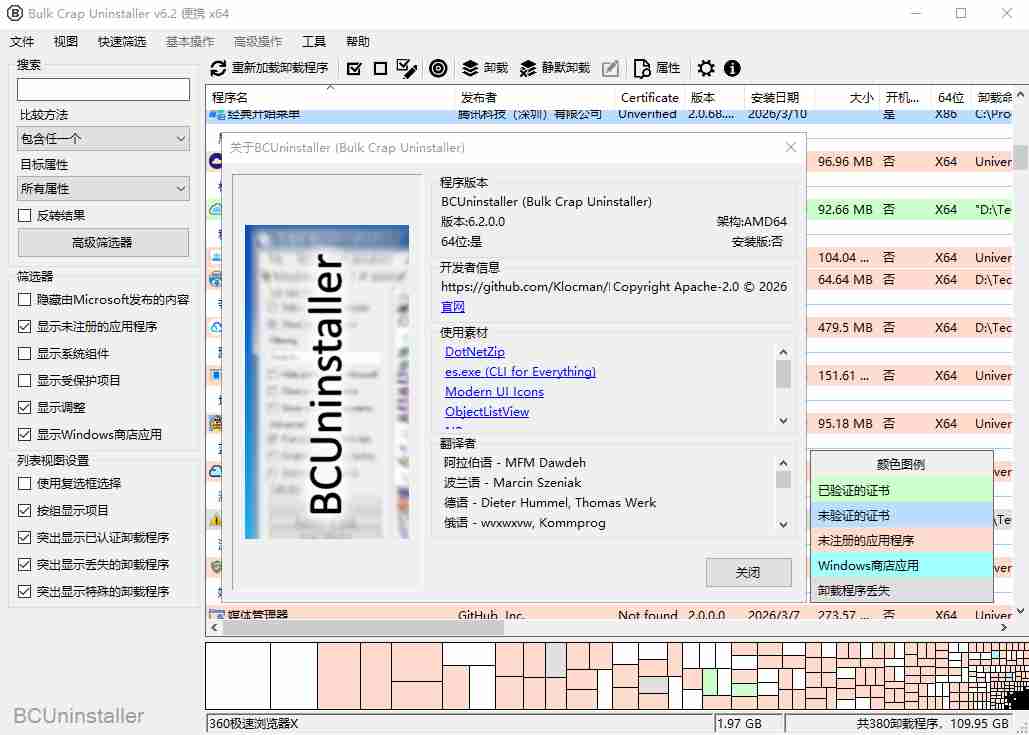Open the Modern UI Icons link
Image resolution: width=1029 pixels, height=735 pixels.
(494, 392)
